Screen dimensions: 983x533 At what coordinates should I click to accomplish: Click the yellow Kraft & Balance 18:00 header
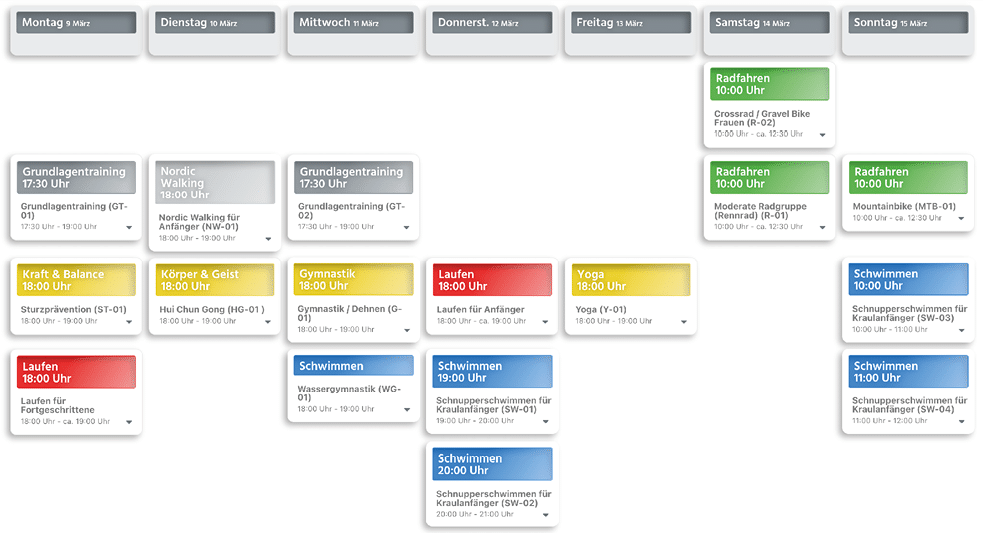point(76,280)
